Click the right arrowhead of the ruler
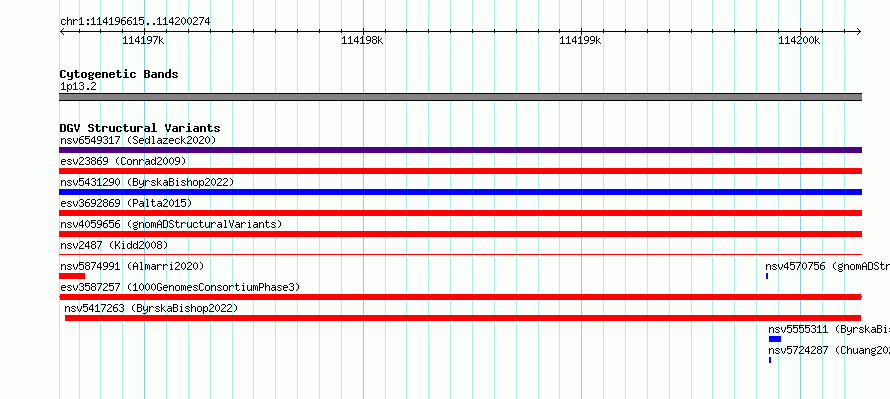 pyautogui.click(x=859, y=31)
